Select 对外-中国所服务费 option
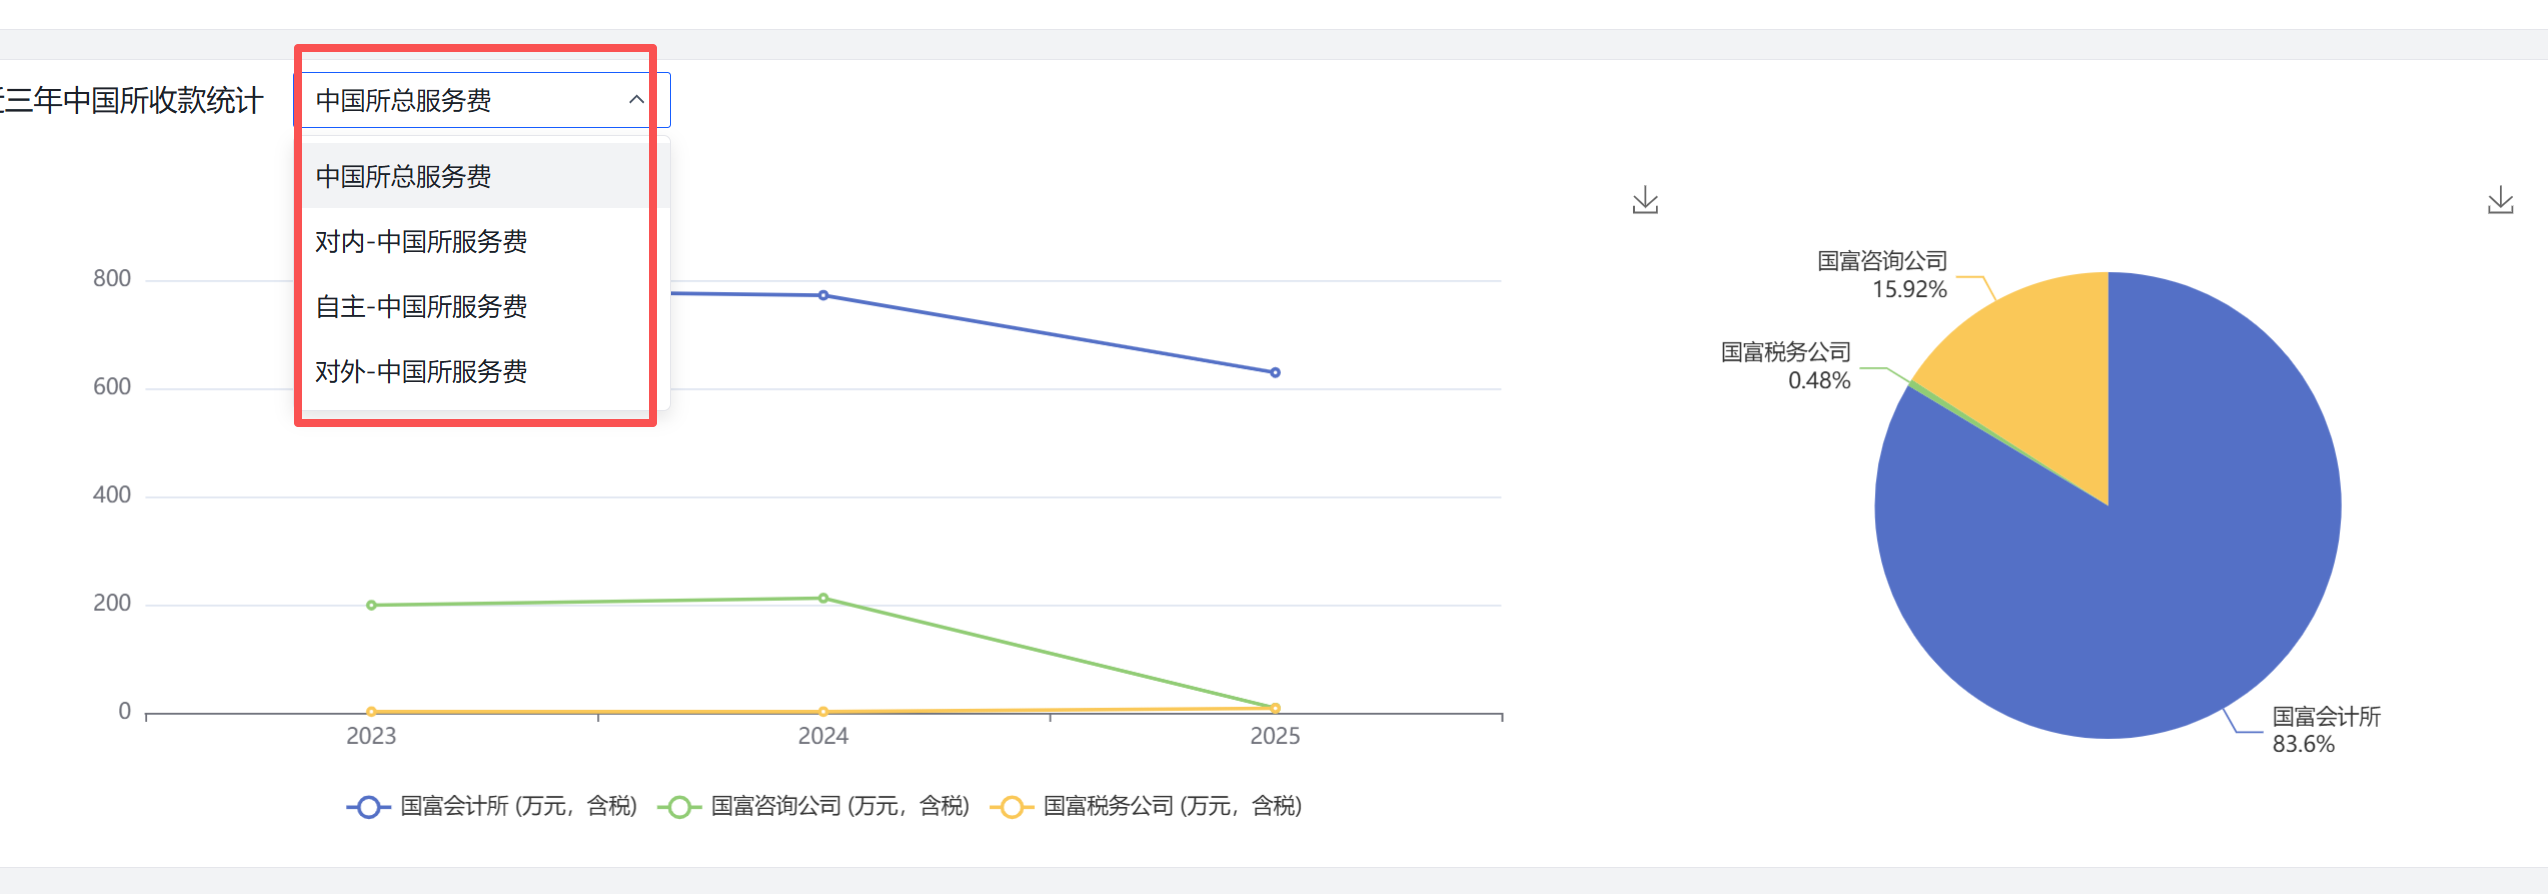The height and width of the screenshot is (894, 2548). click(421, 372)
